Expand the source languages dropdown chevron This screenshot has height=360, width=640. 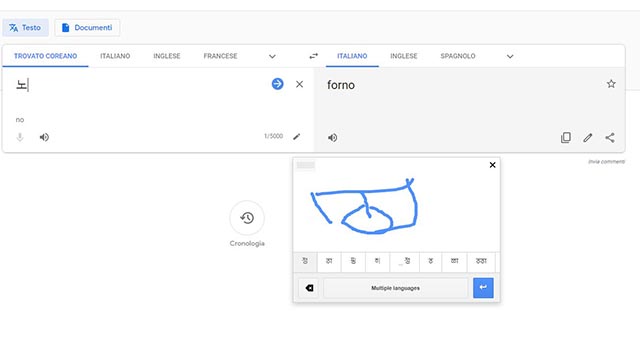pos(272,56)
